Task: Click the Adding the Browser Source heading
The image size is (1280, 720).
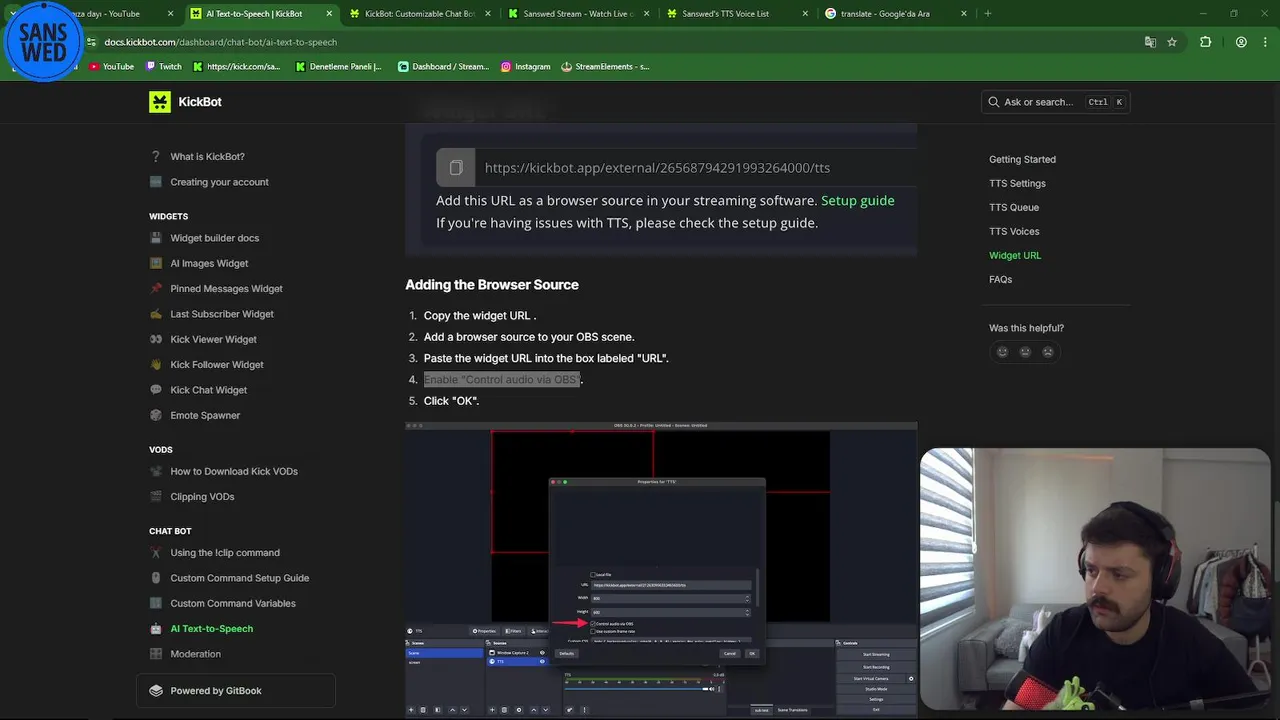Action: click(x=492, y=285)
